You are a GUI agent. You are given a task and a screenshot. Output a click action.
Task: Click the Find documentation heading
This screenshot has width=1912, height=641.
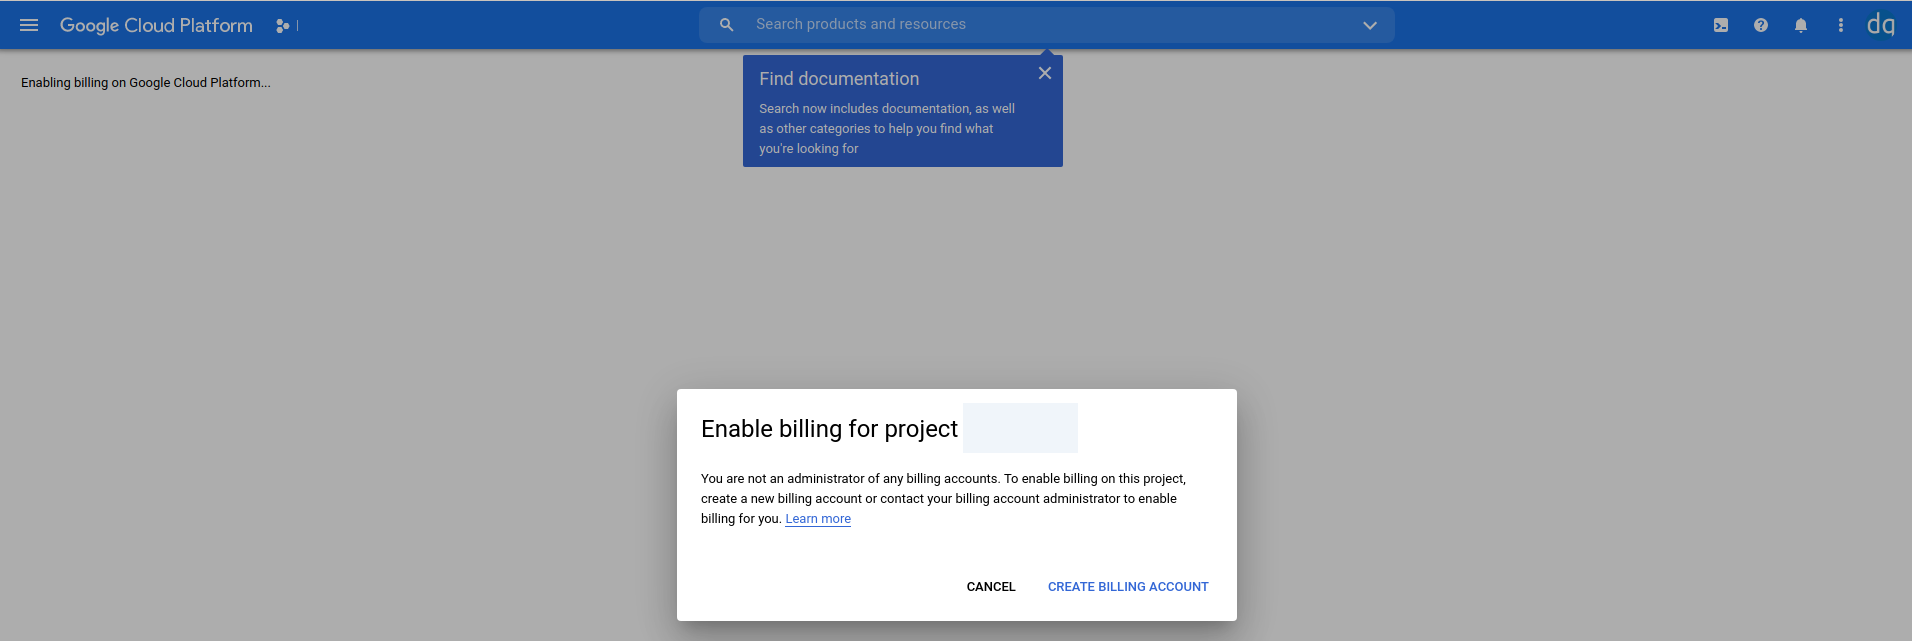(x=839, y=79)
